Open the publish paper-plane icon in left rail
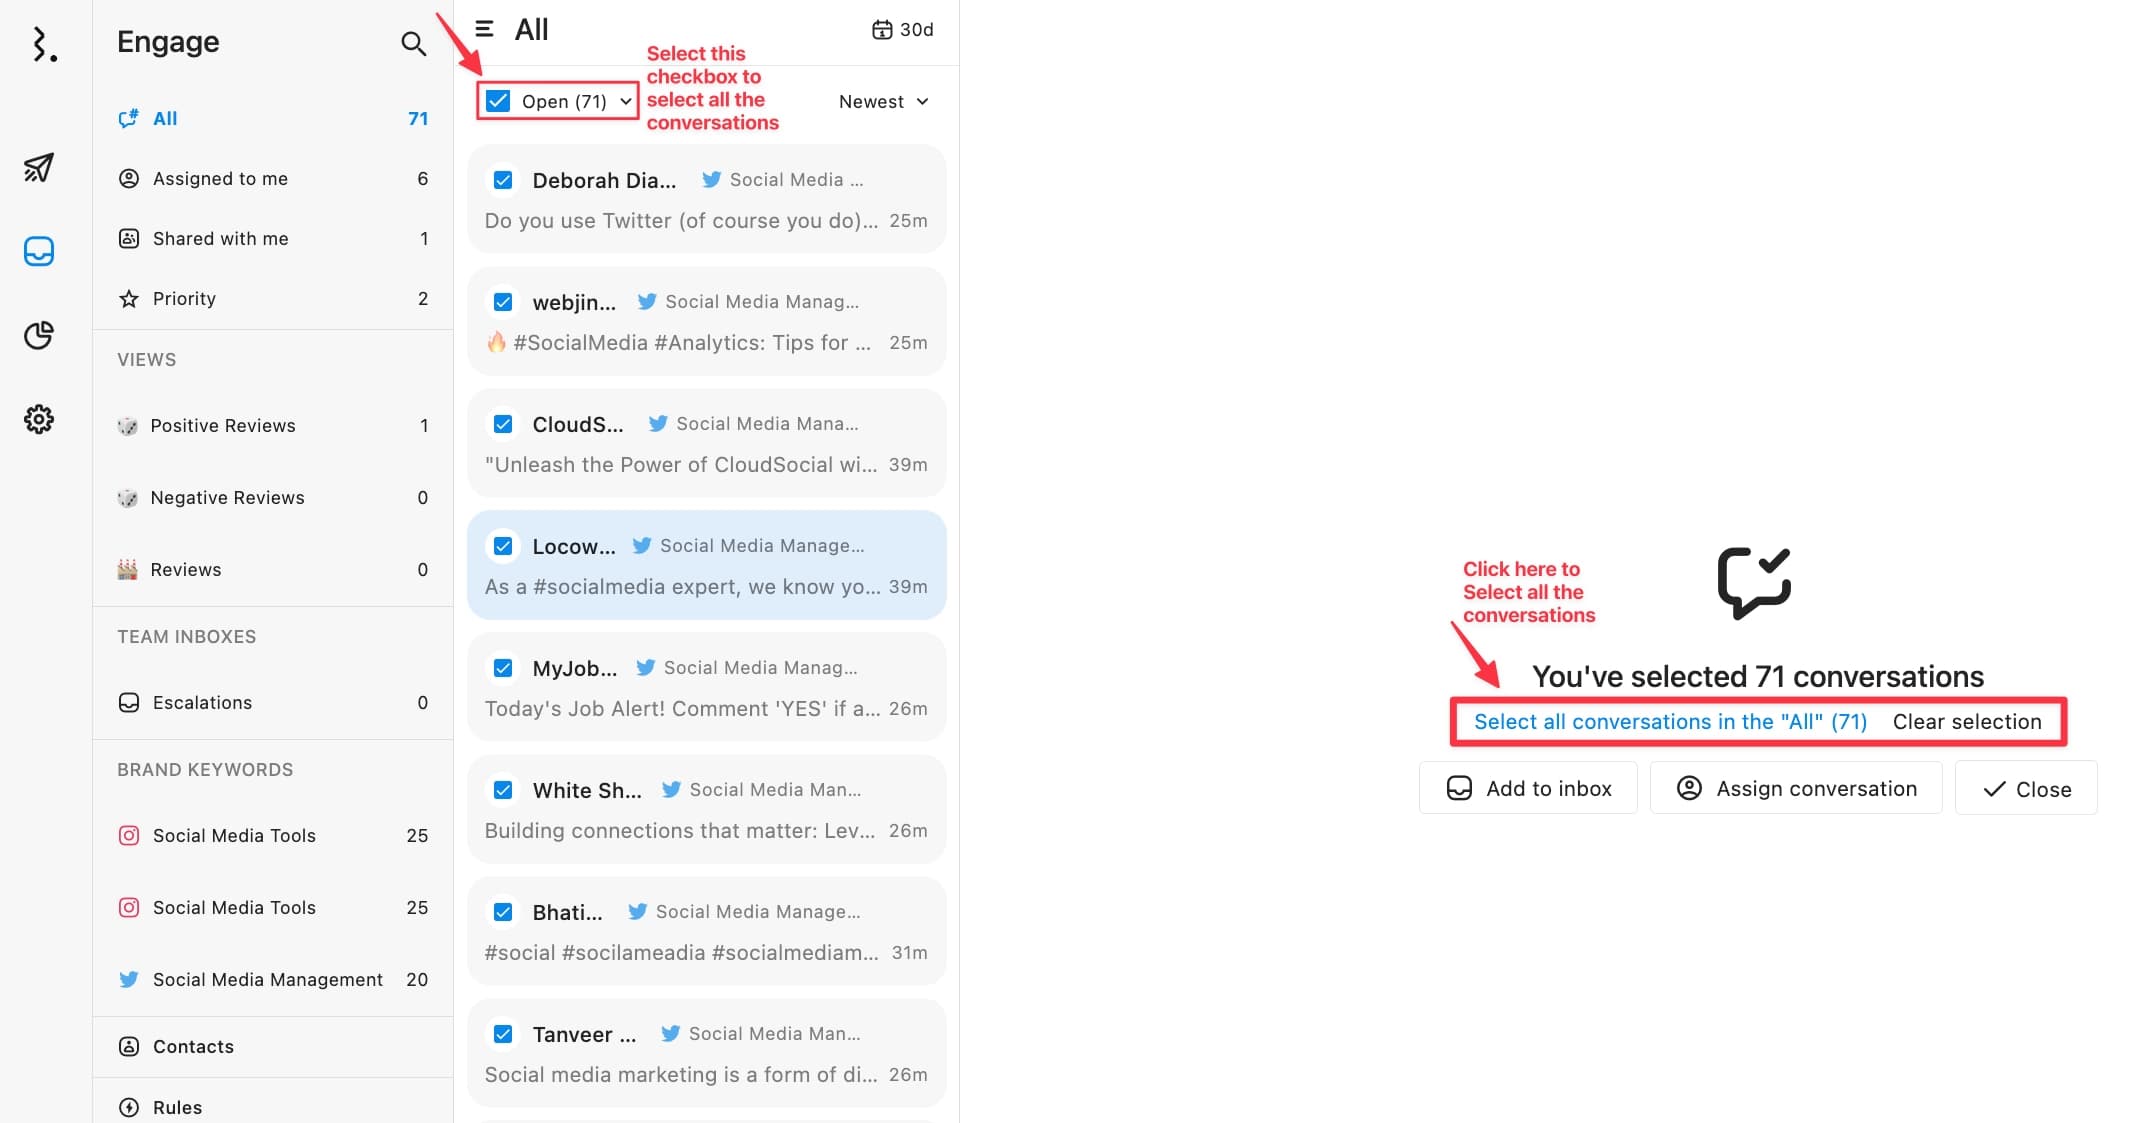2129x1123 pixels. (39, 167)
